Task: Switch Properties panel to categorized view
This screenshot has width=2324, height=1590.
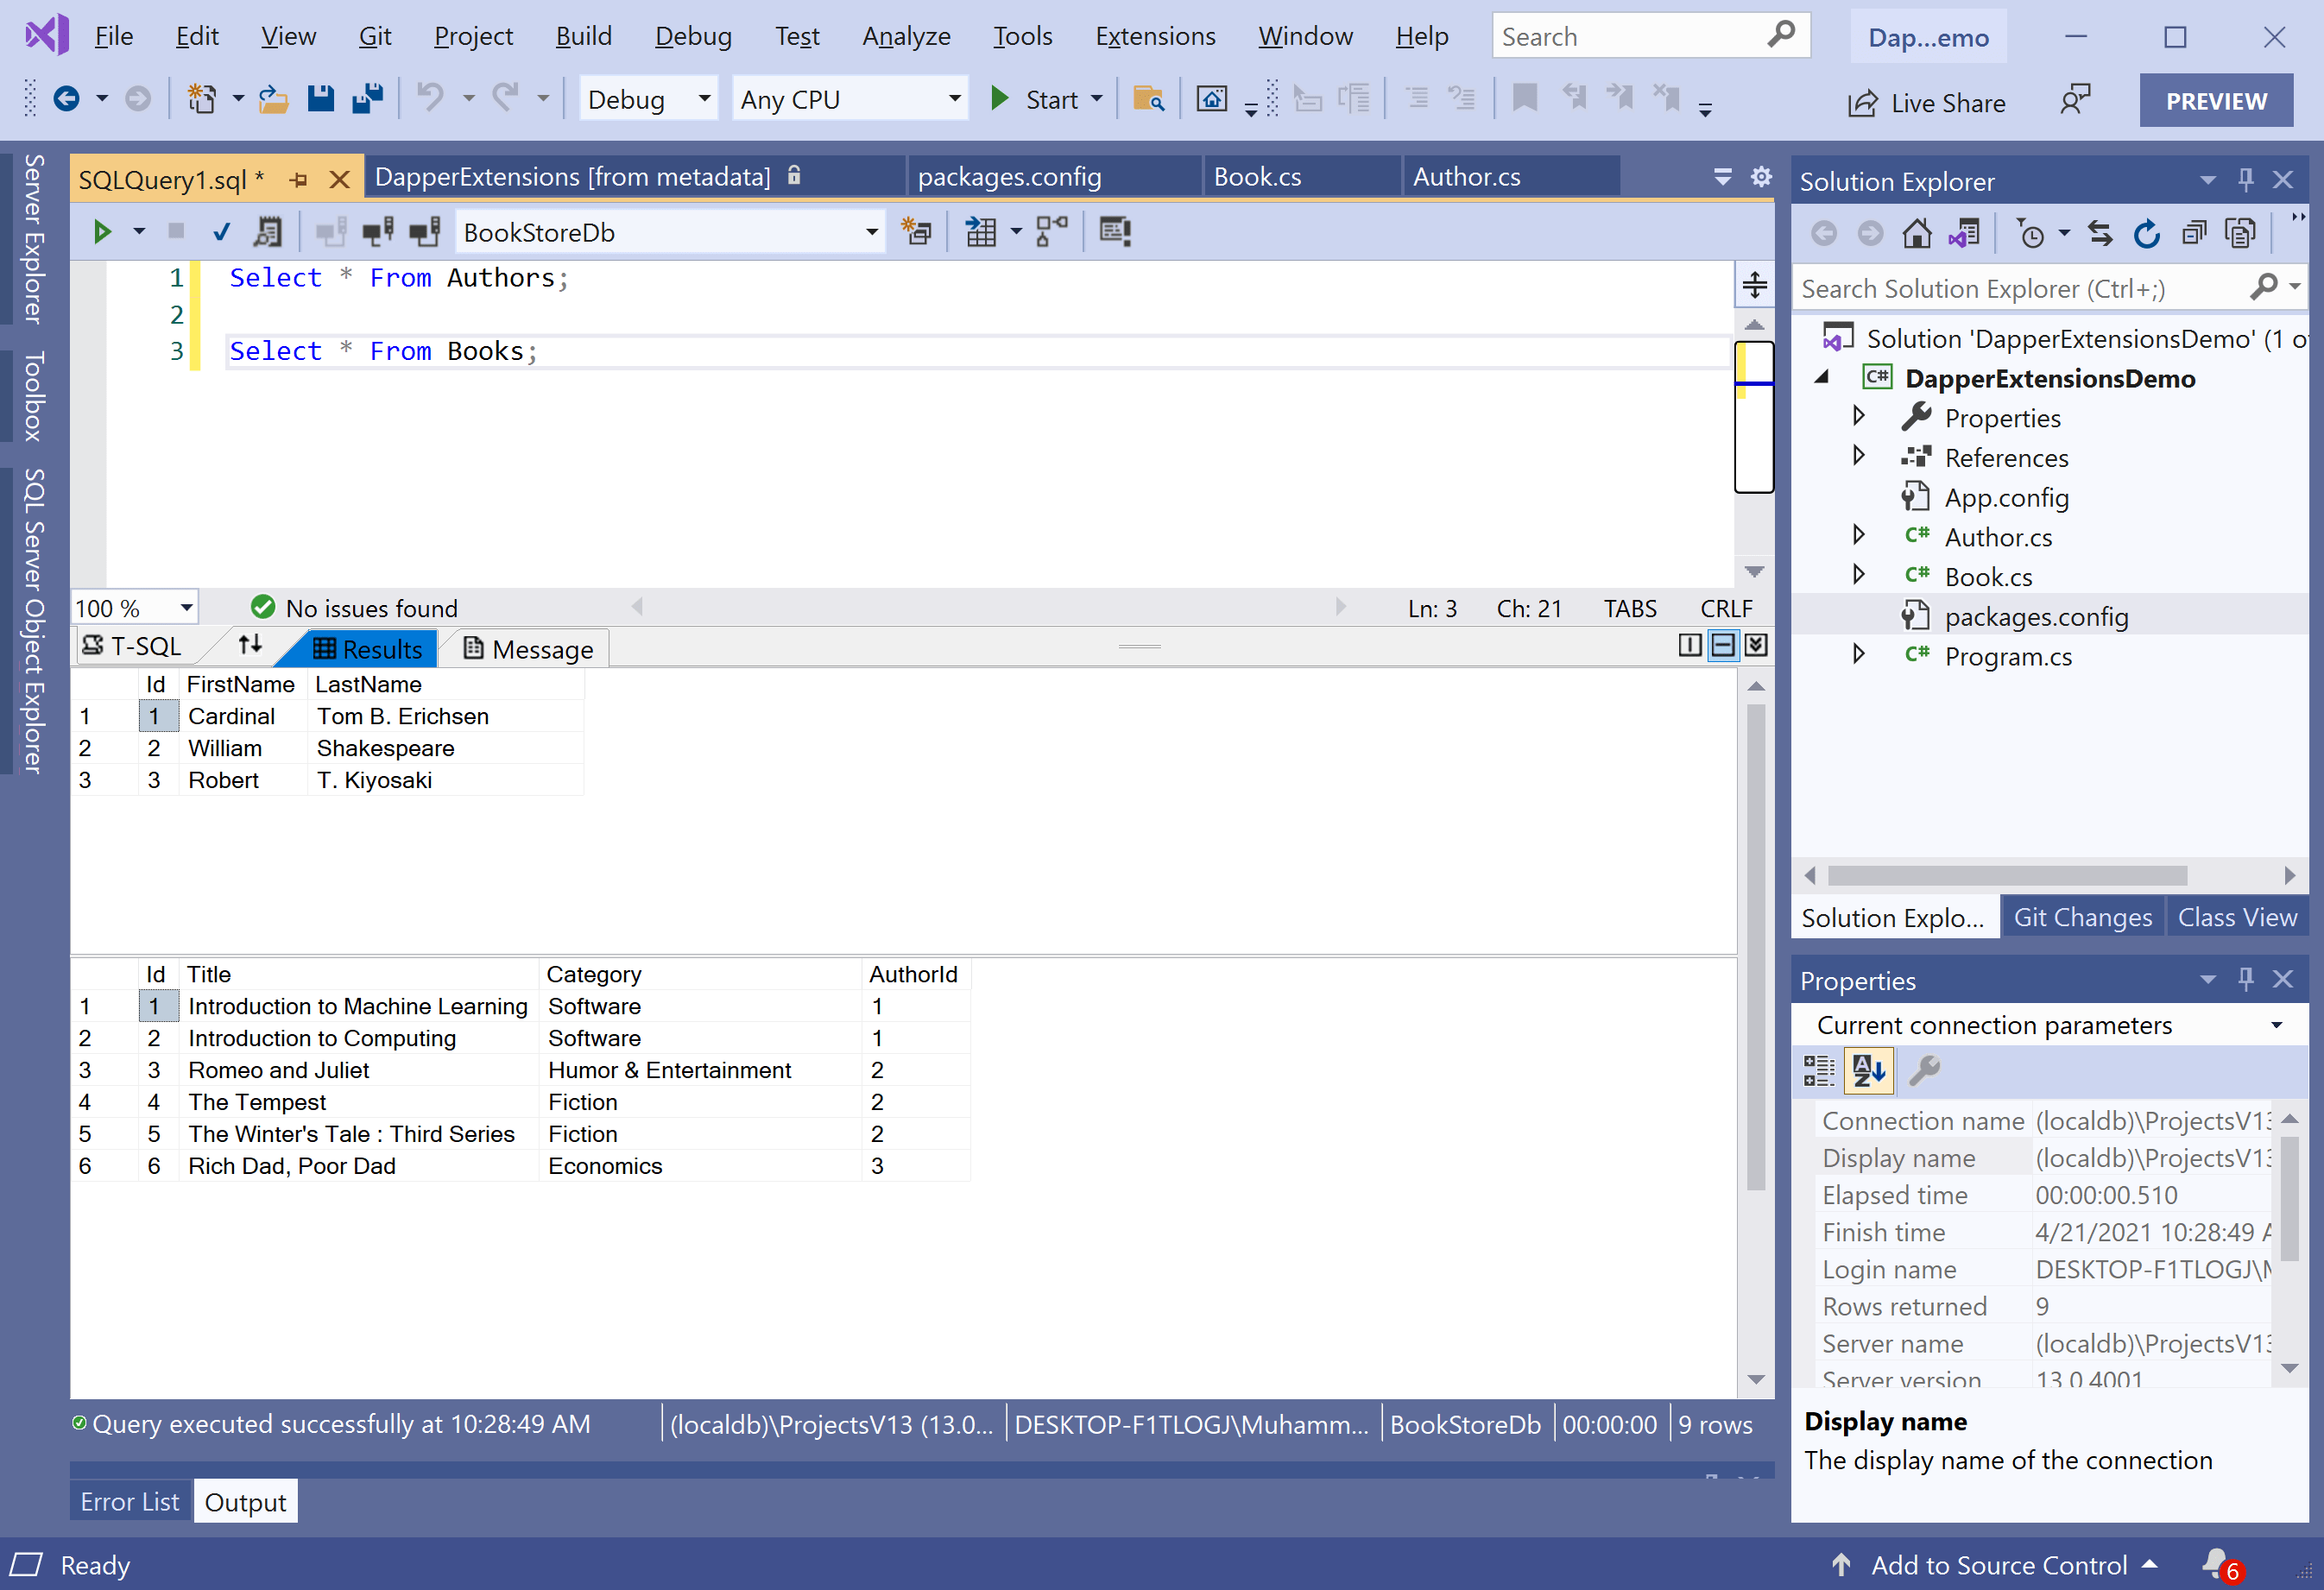Action: coord(1819,1070)
